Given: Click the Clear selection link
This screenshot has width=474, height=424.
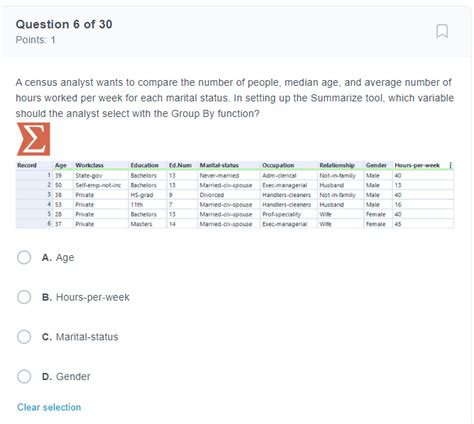Looking at the screenshot, I should [49, 407].
